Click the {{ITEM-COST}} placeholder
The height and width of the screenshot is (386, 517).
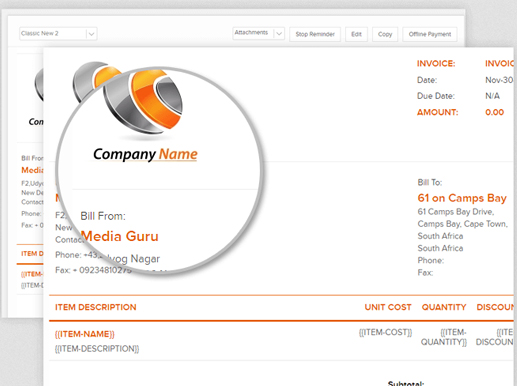click(x=385, y=332)
